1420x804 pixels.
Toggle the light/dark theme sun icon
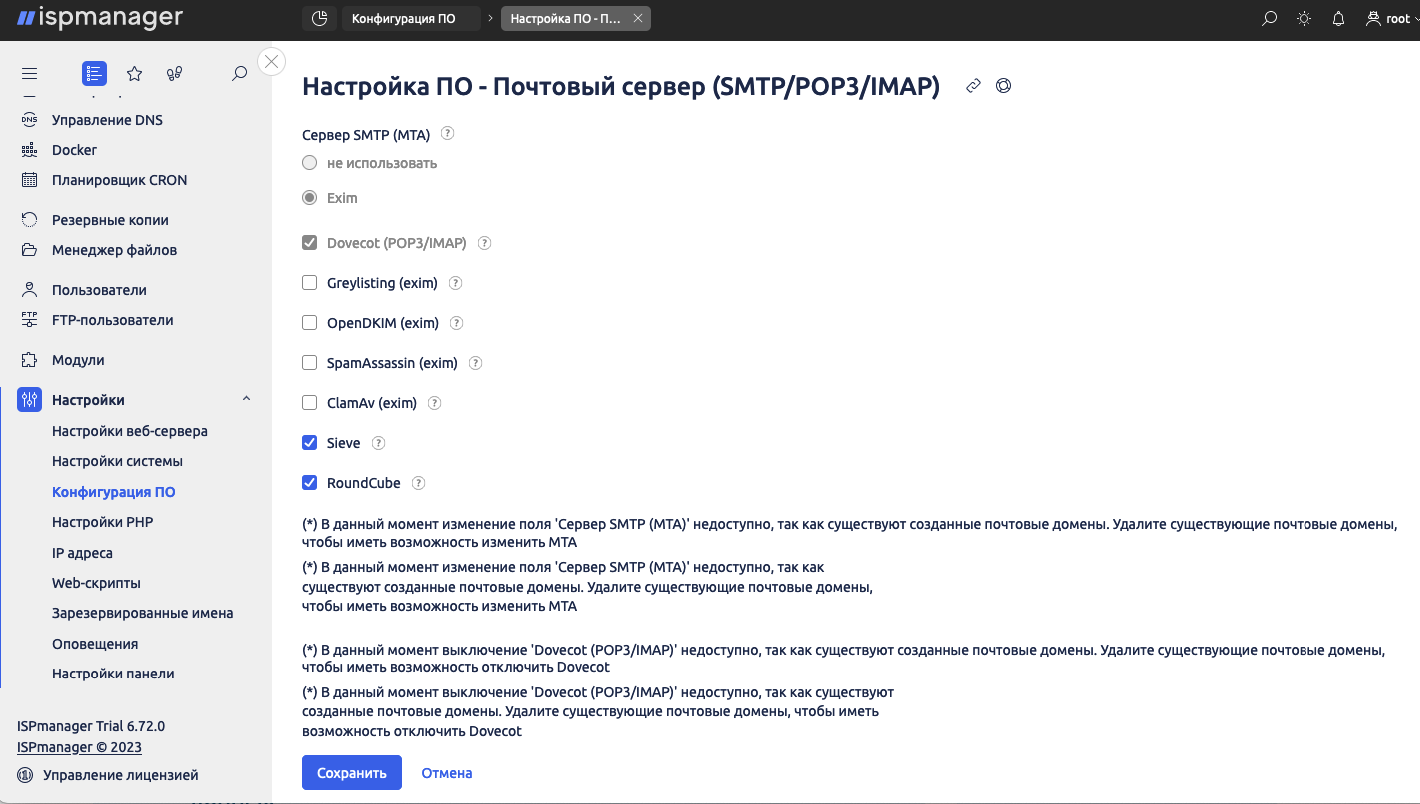pos(1304,18)
